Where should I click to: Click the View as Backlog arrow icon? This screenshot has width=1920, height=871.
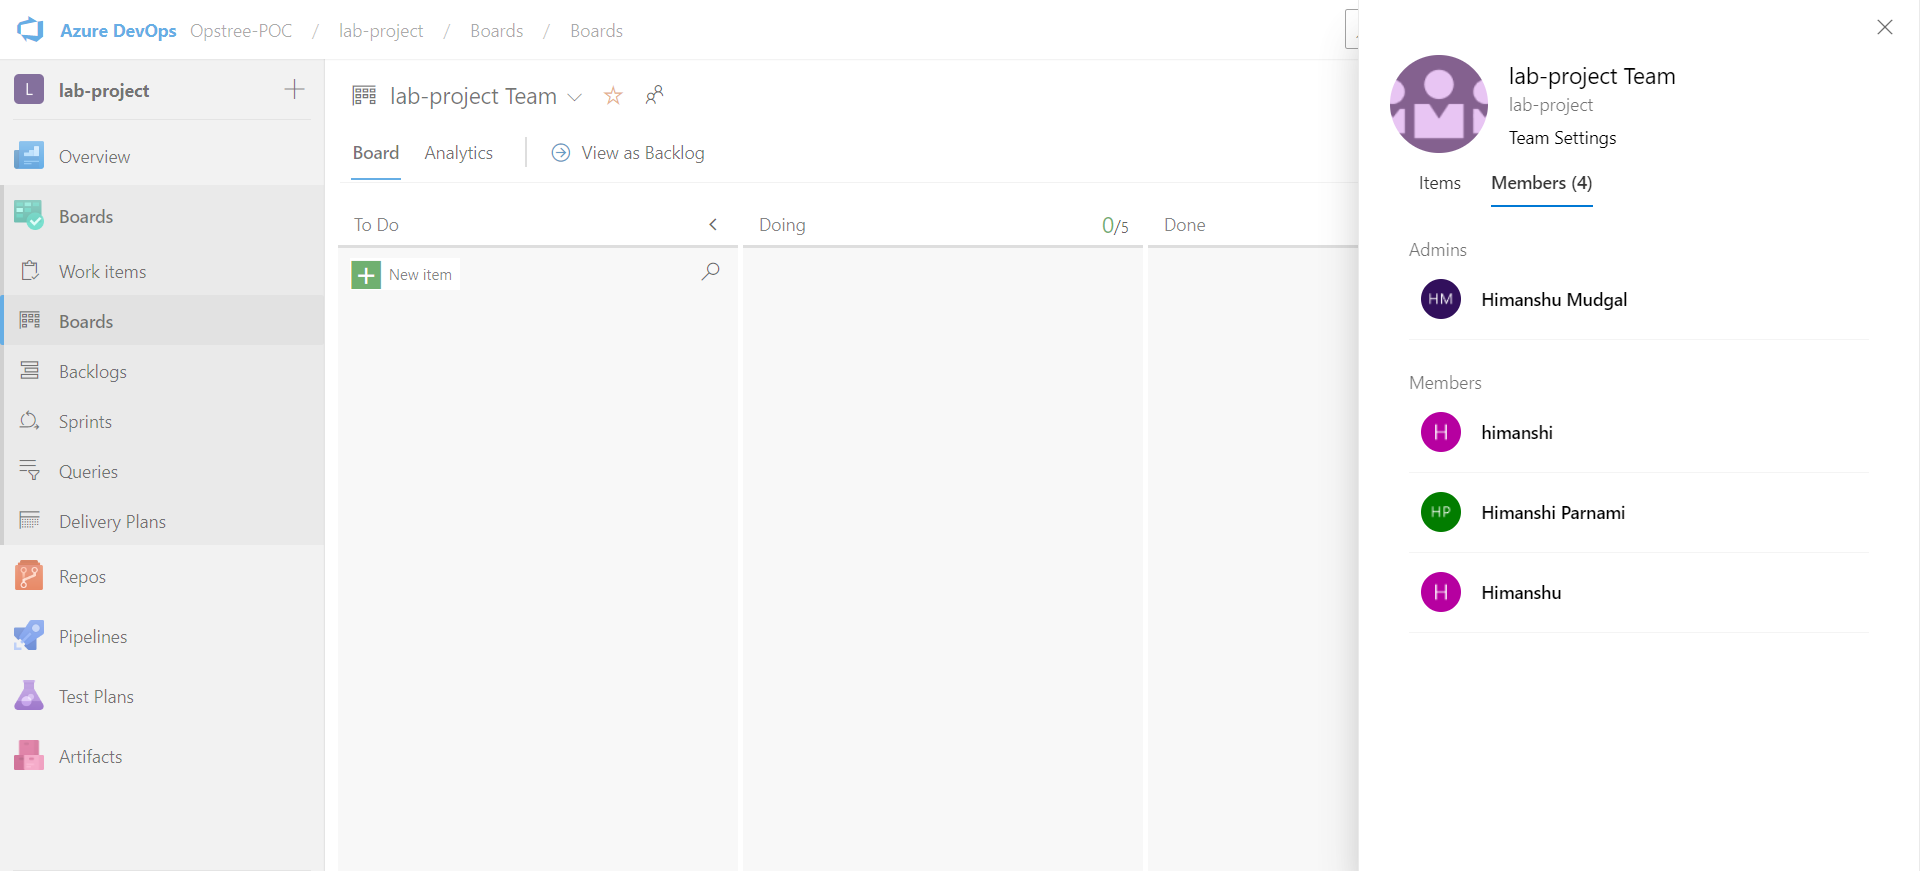561,152
